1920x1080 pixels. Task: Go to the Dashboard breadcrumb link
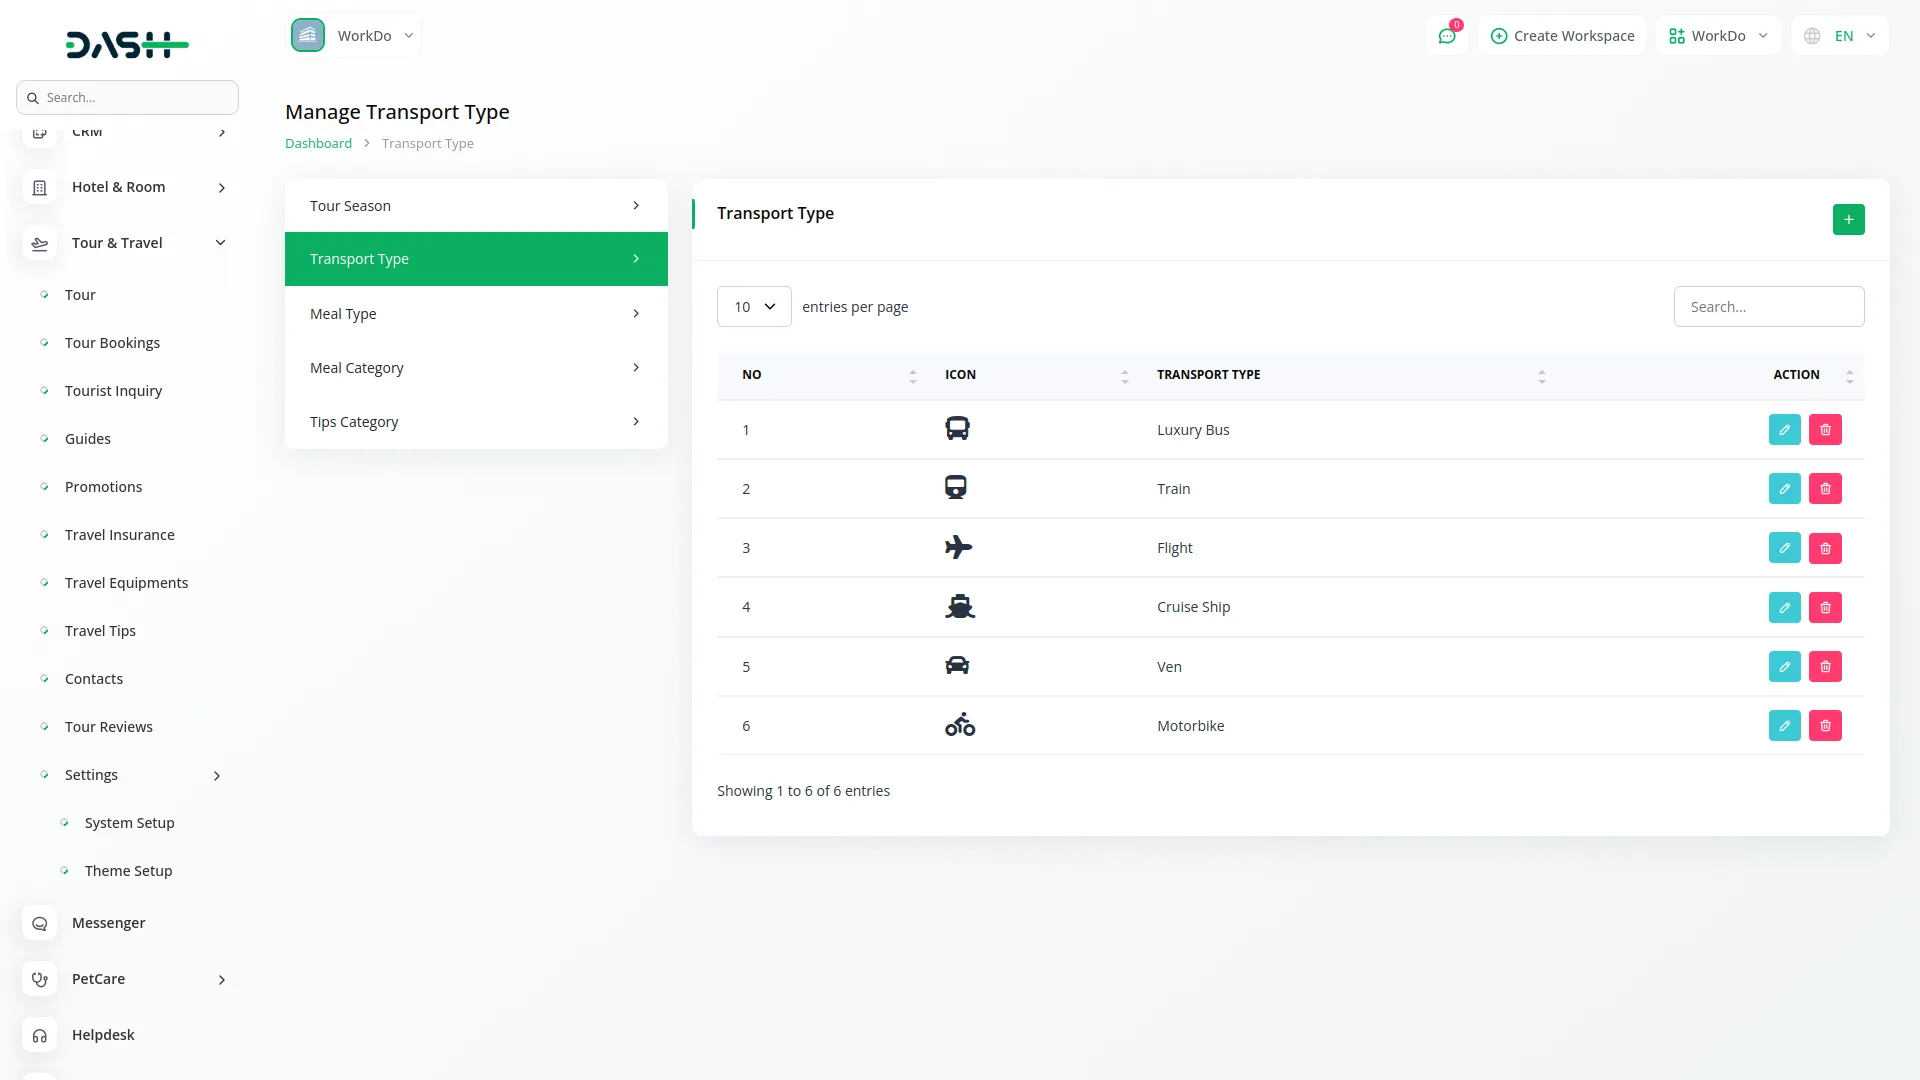pos(318,144)
